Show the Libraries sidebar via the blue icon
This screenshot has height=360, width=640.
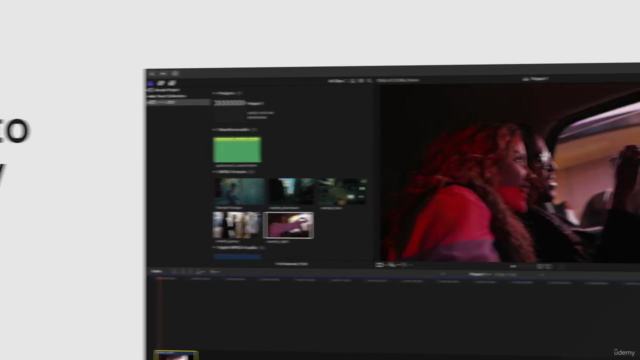[x=150, y=83]
